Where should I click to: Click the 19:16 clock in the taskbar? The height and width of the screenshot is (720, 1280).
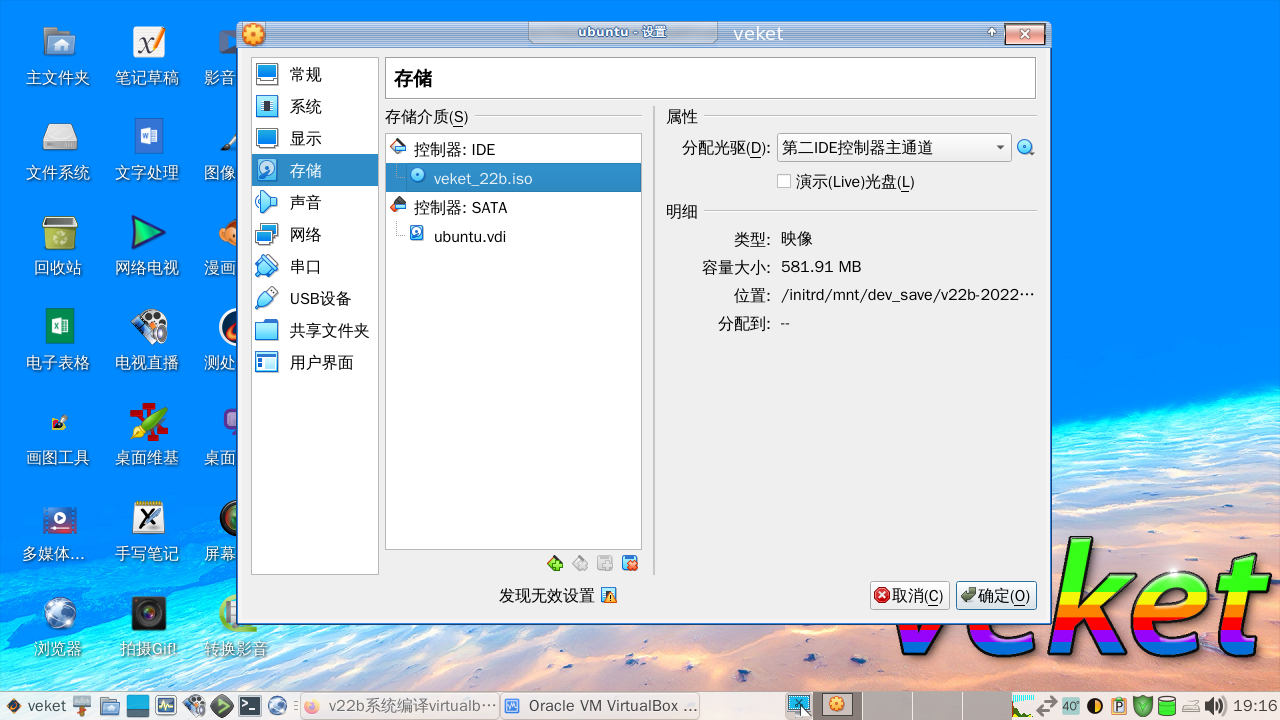tap(1255, 706)
